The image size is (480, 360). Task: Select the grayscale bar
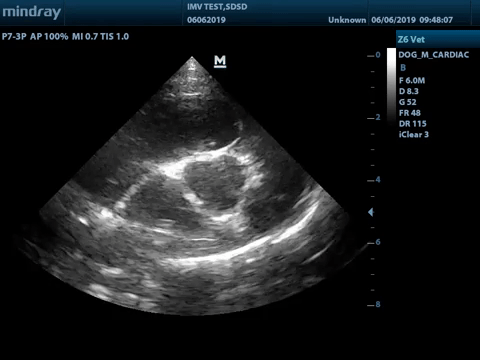[391, 87]
